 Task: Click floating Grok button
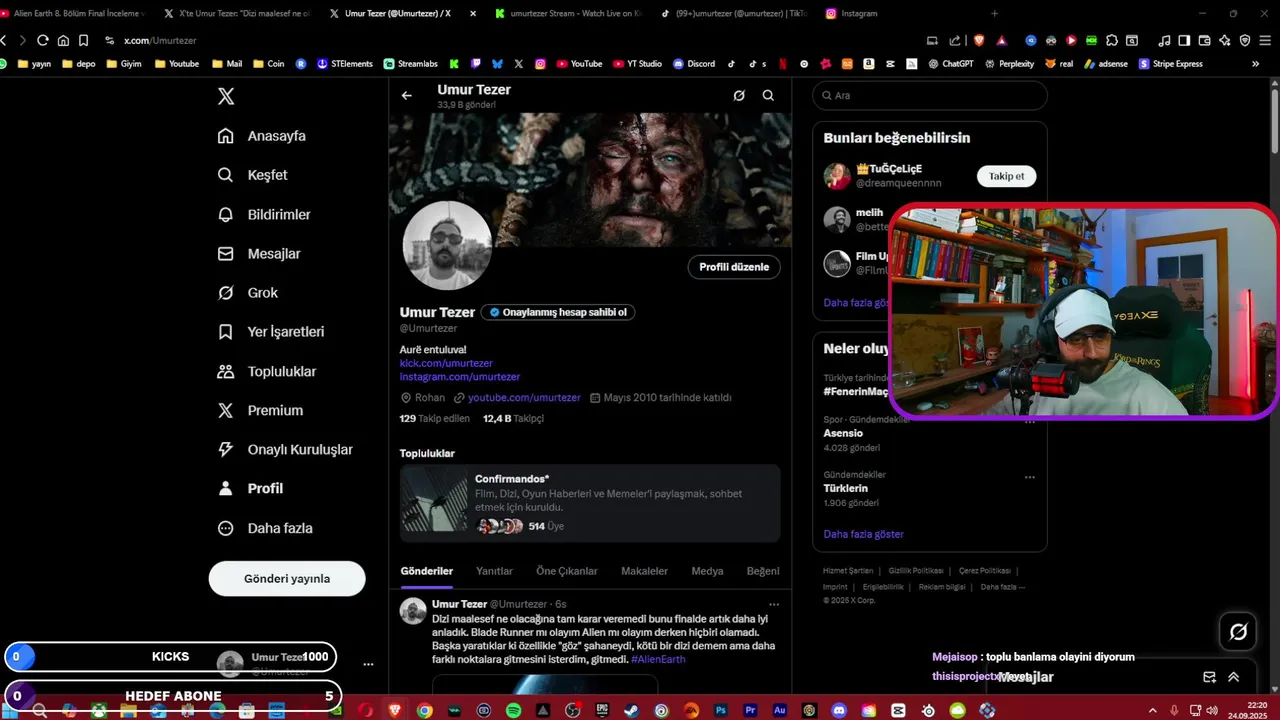(x=1238, y=631)
